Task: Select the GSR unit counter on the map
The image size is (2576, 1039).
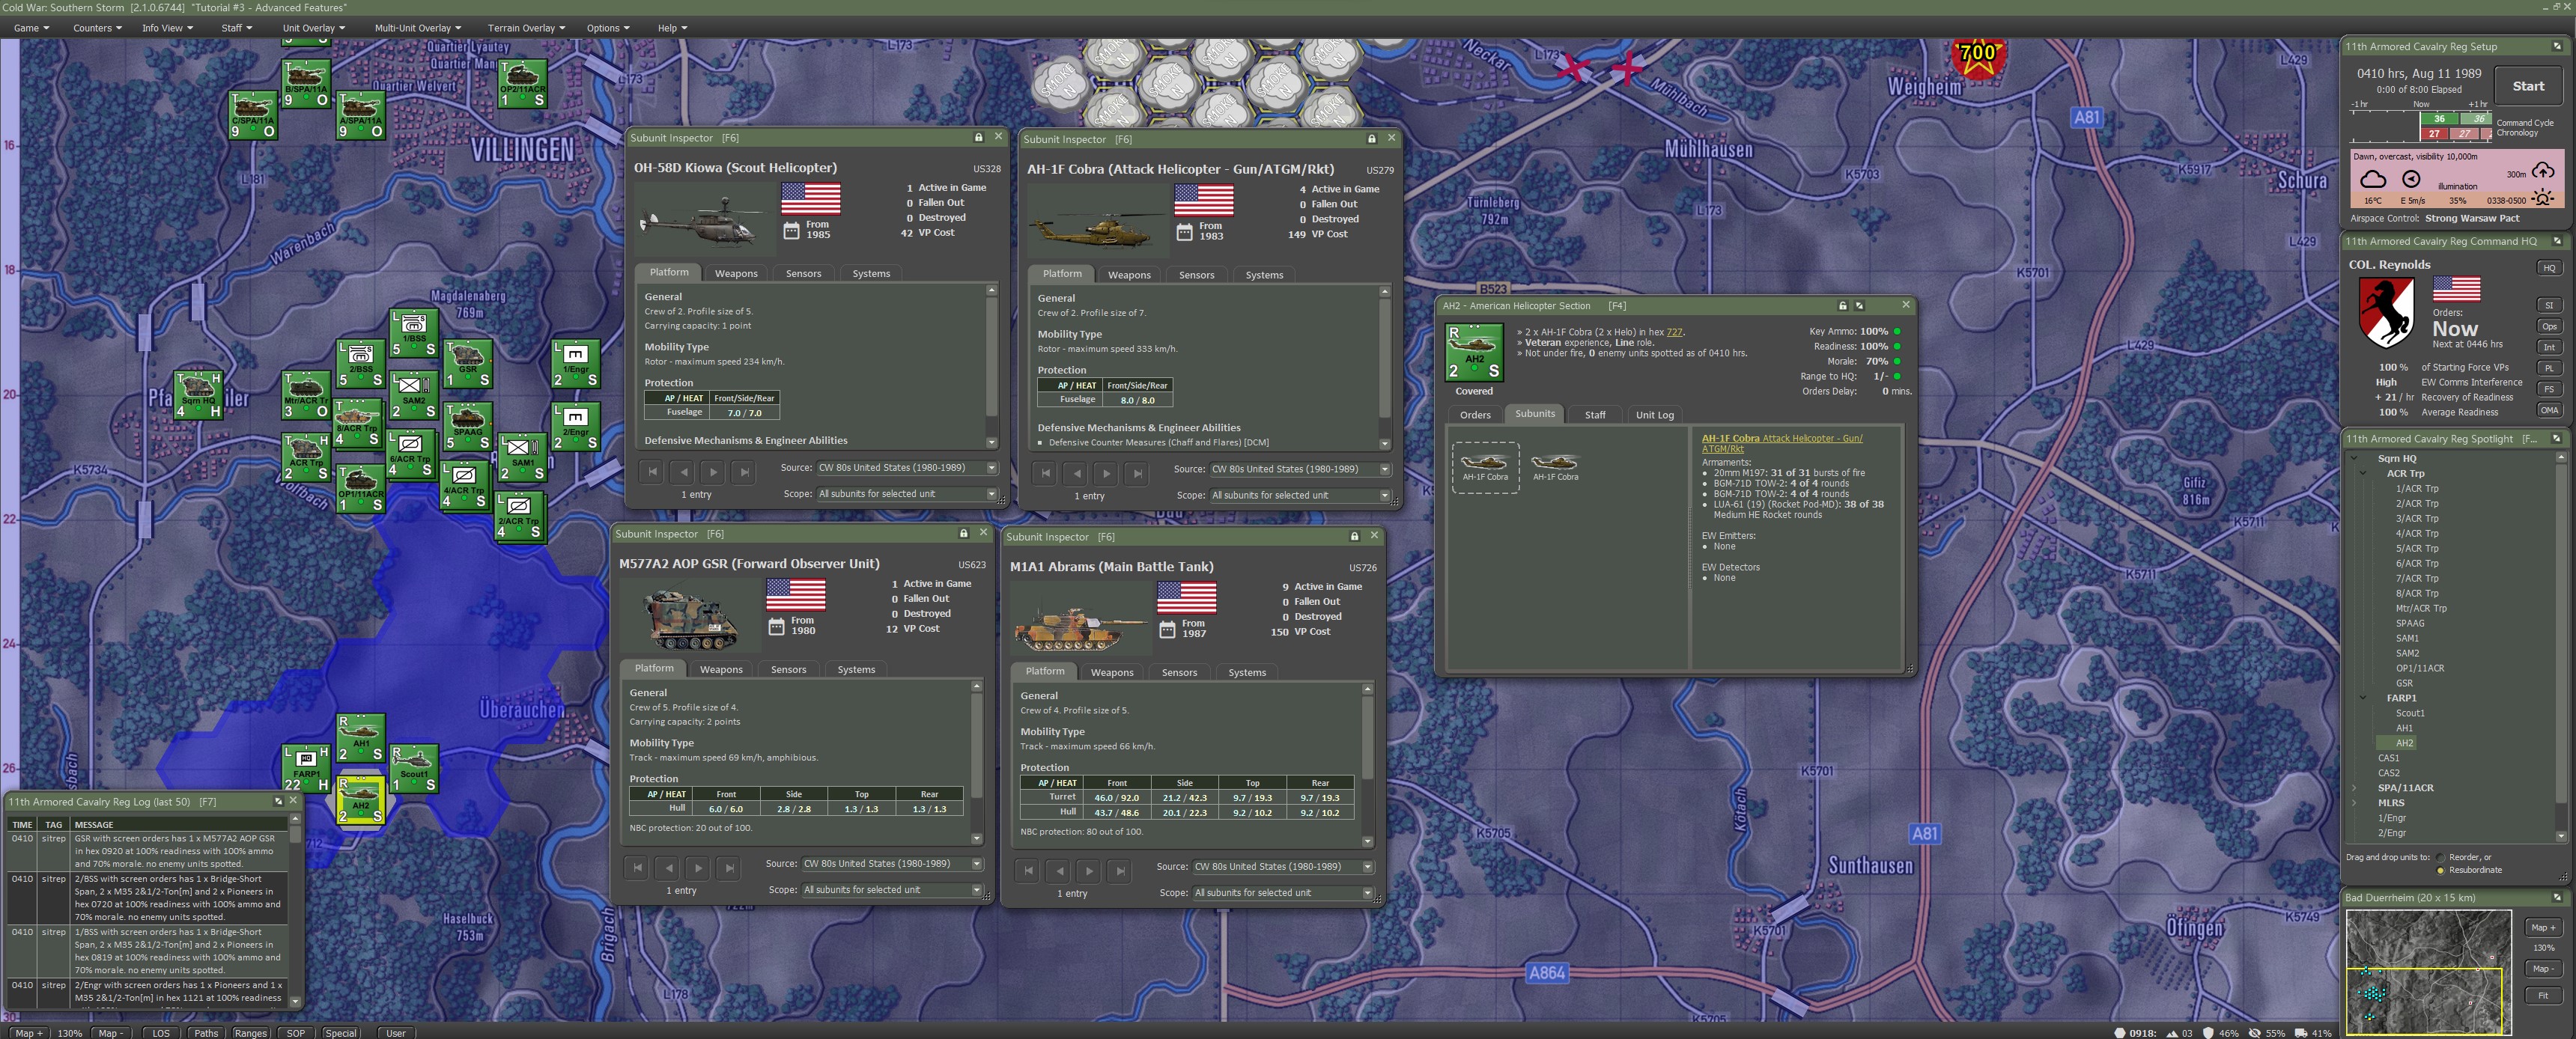Action: point(467,364)
